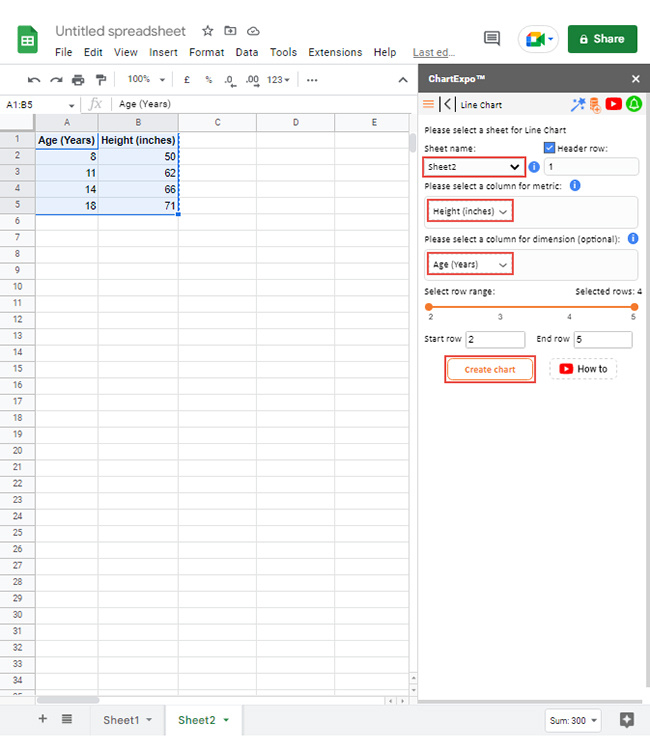Star the Untitled spreadsheet
650x750 pixels.
[x=208, y=31]
